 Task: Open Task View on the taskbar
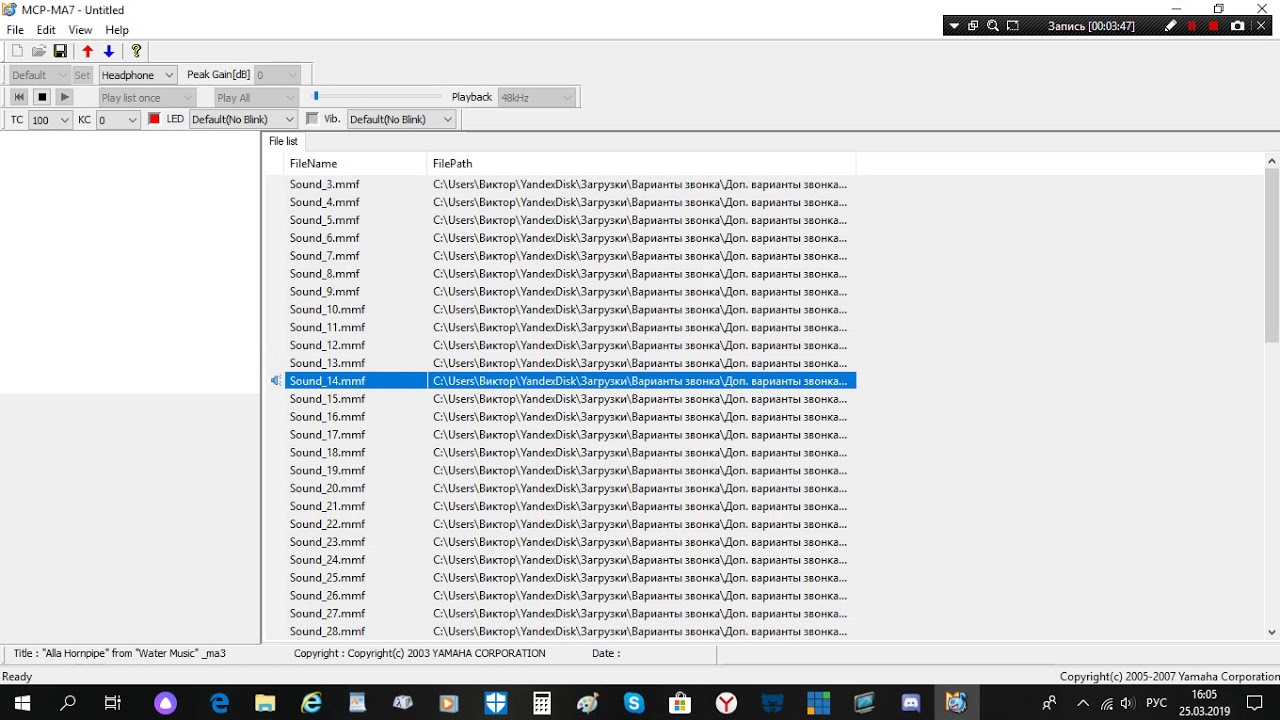(113, 703)
